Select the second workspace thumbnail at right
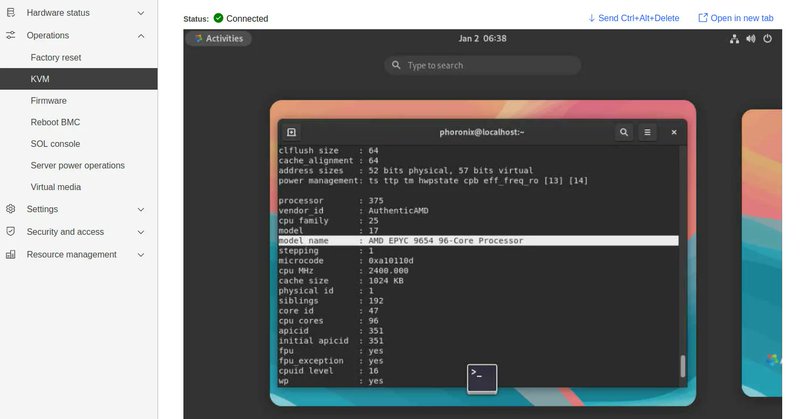The height and width of the screenshot is (419, 800). point(761,253)
